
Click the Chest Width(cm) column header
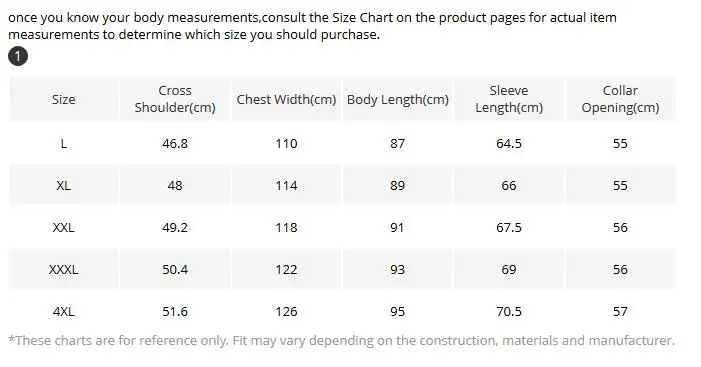[x=286, y=99]
